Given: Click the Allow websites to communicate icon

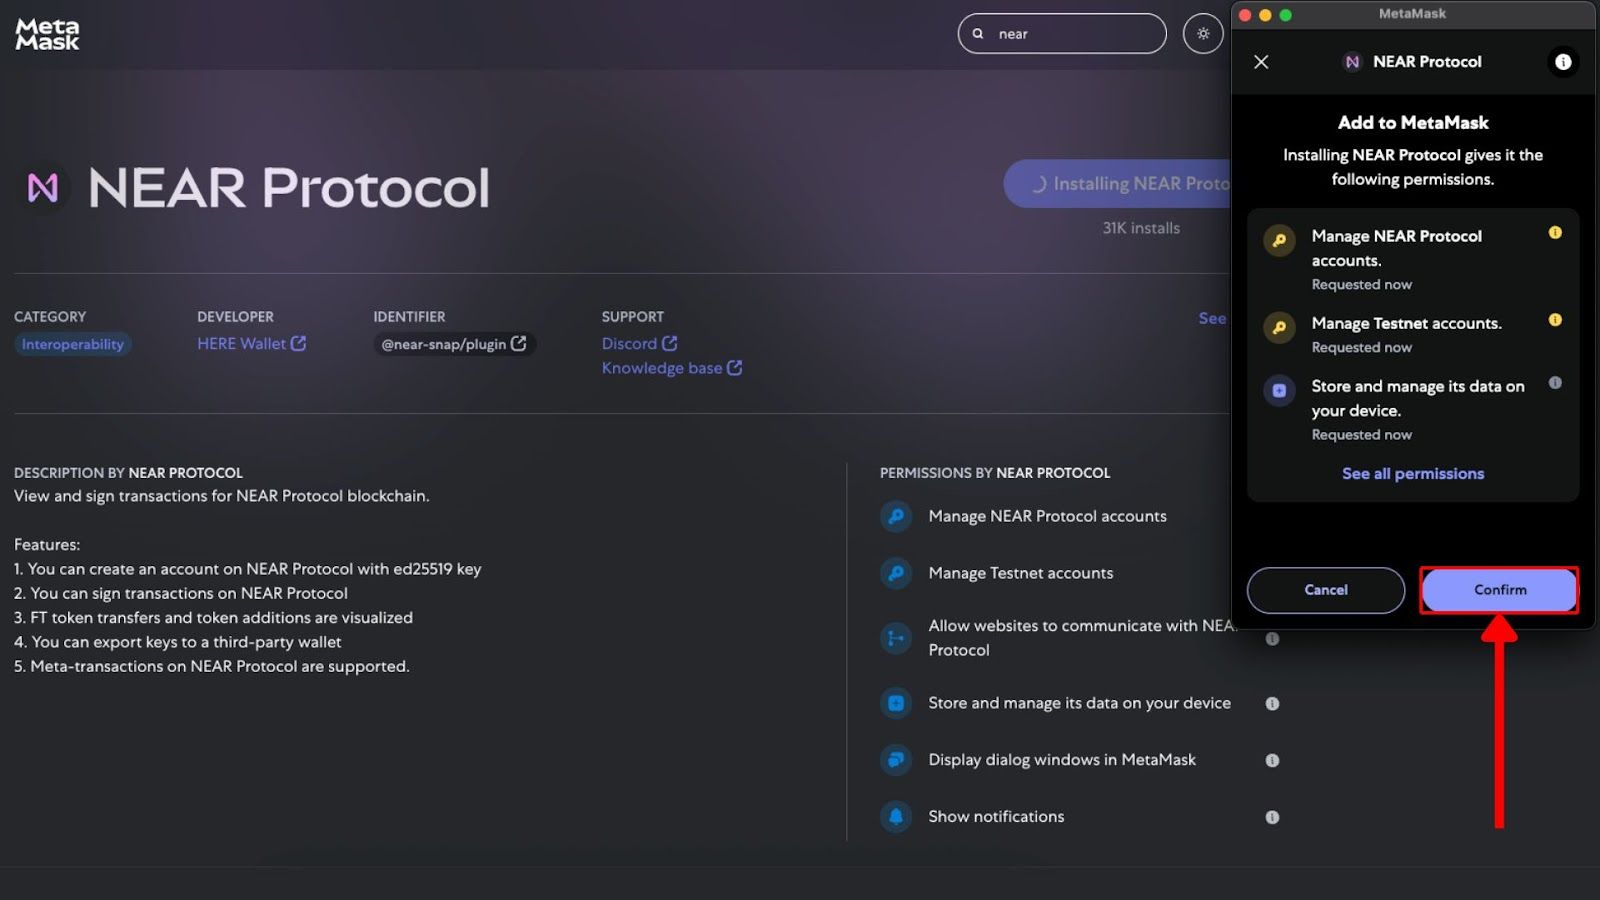Looking at the screenshot, I should coord(896,637).
